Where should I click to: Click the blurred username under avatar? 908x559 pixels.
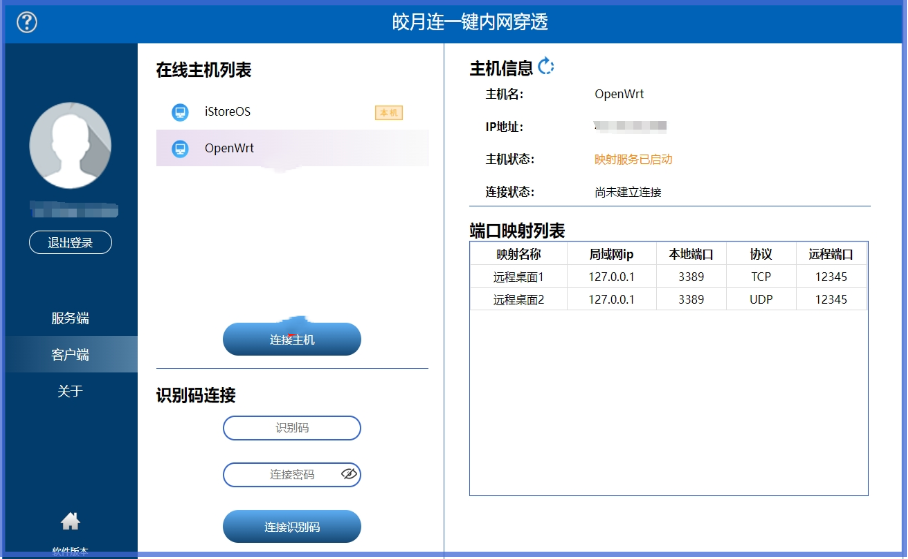(74, 210)
